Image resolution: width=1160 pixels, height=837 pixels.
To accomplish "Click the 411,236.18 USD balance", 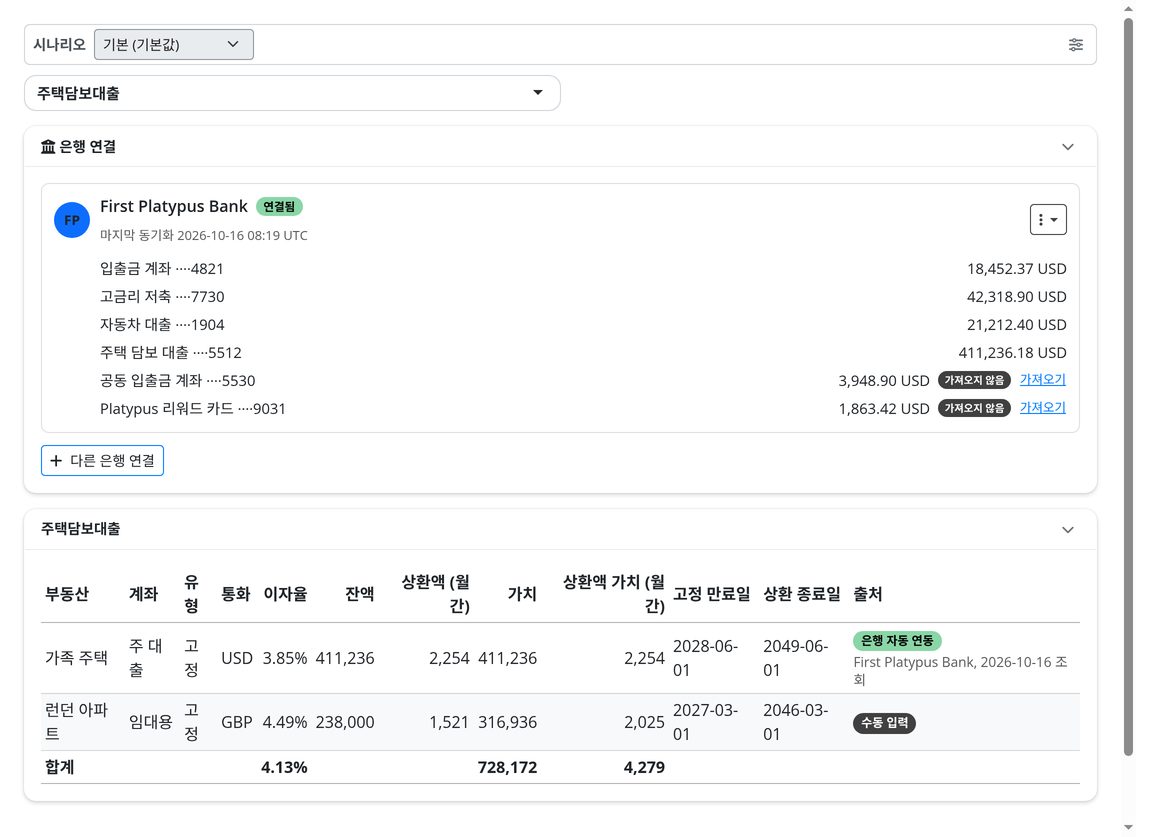I will (x=1012, y=353).
